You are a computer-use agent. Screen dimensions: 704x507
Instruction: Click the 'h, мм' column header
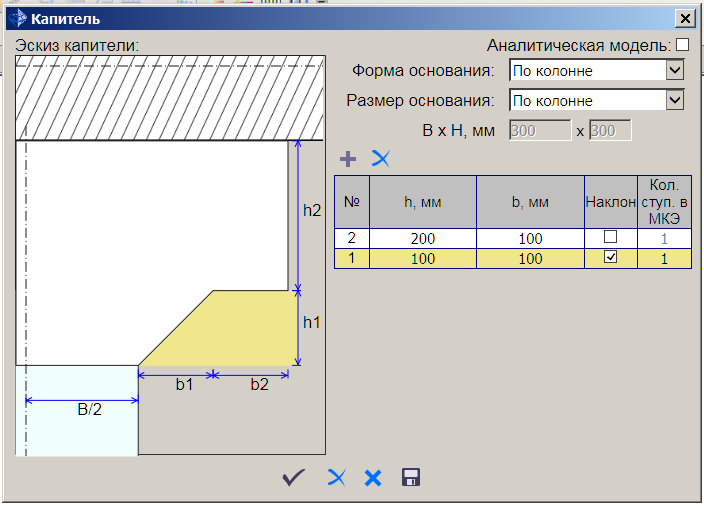[x=423, y=202]
